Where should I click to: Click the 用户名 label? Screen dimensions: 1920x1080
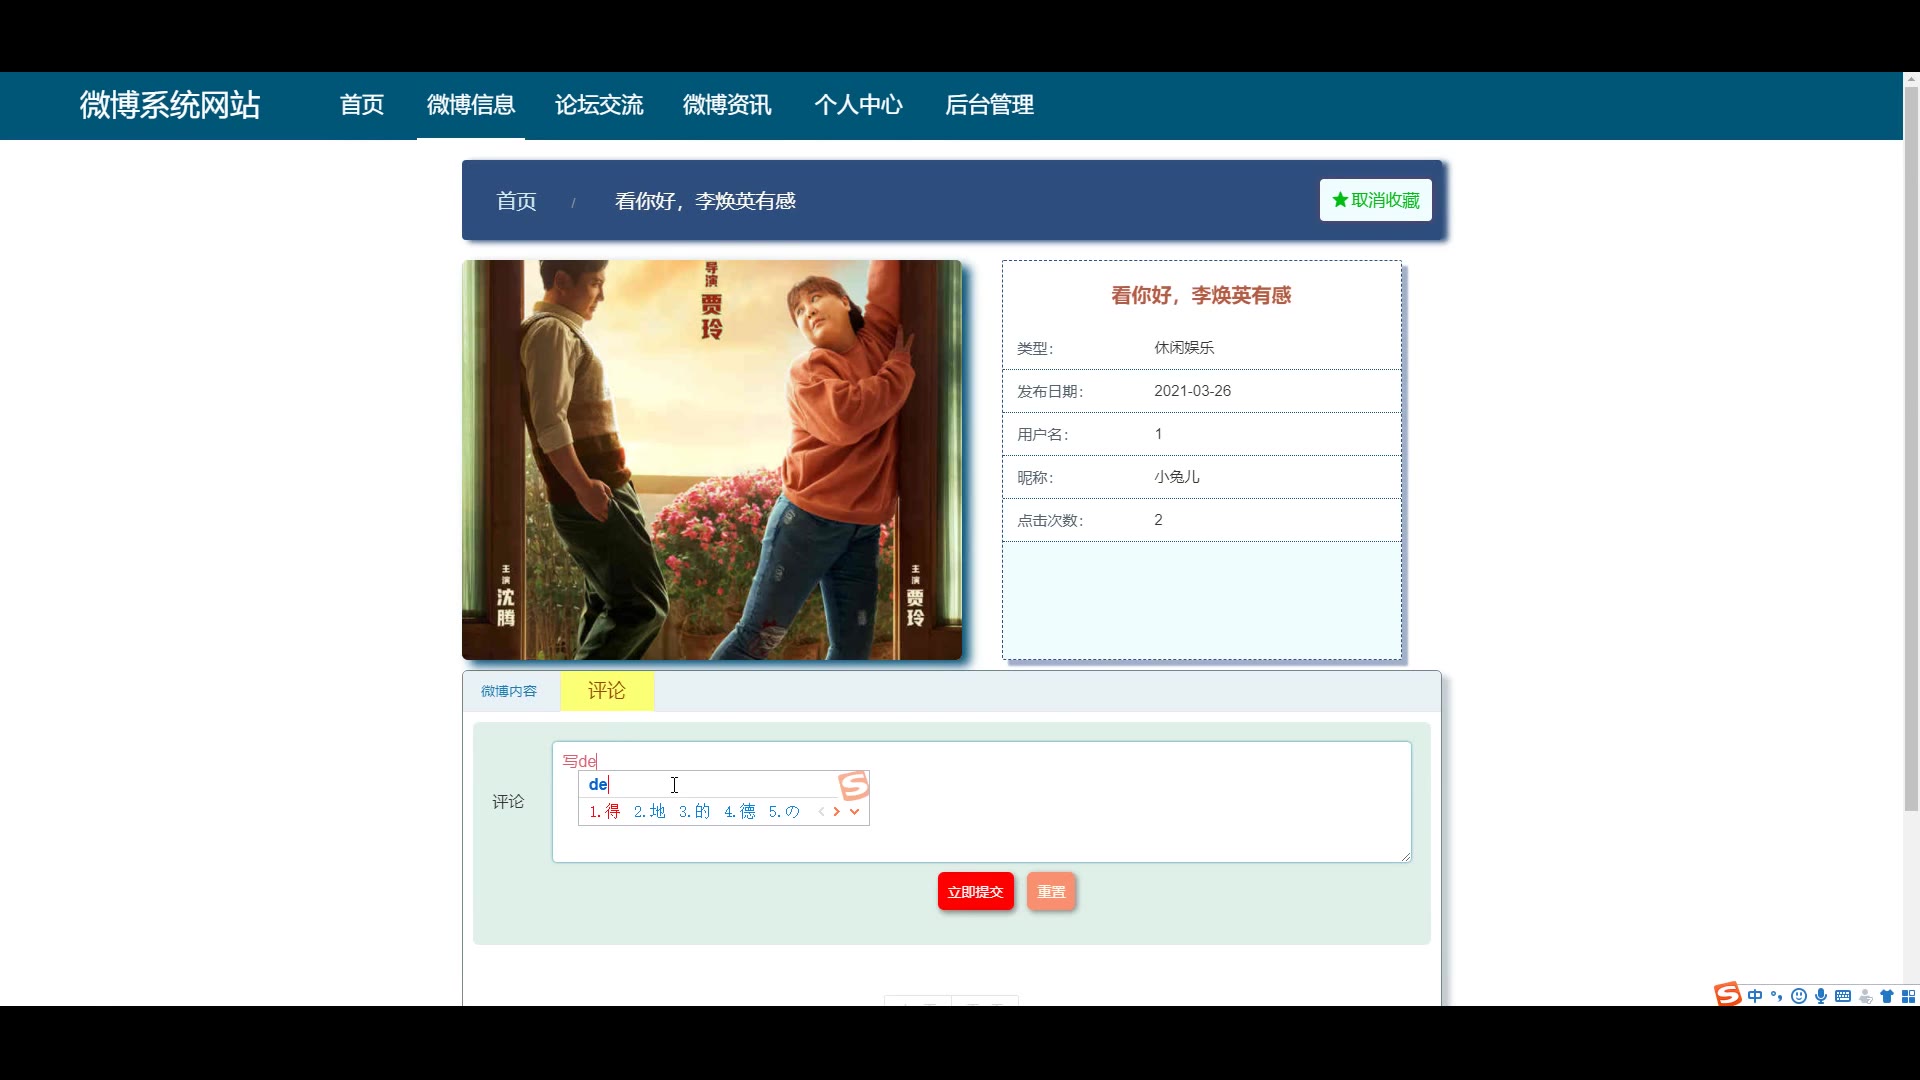pyautogui.click(x=1043, y=434)
